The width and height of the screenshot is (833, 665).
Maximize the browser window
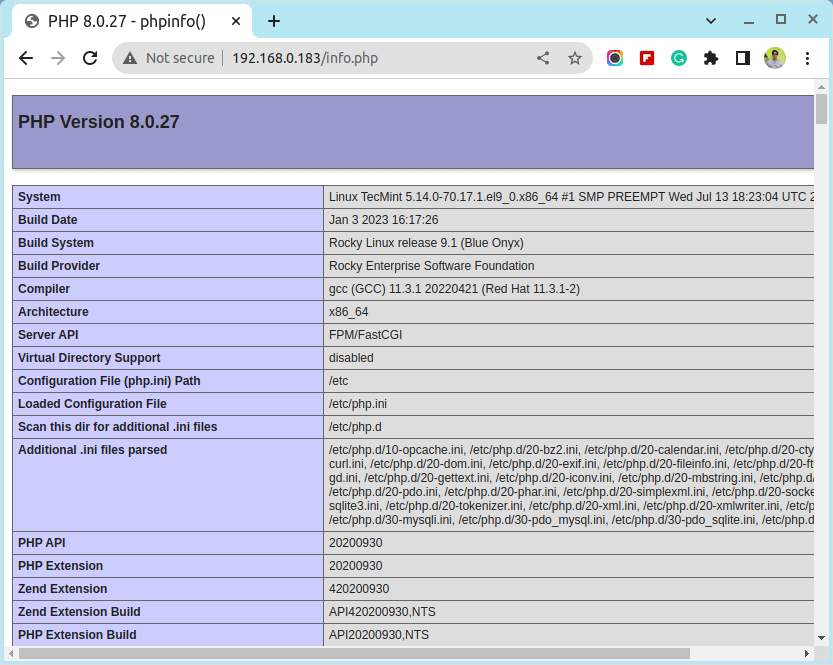coord(780,20)
